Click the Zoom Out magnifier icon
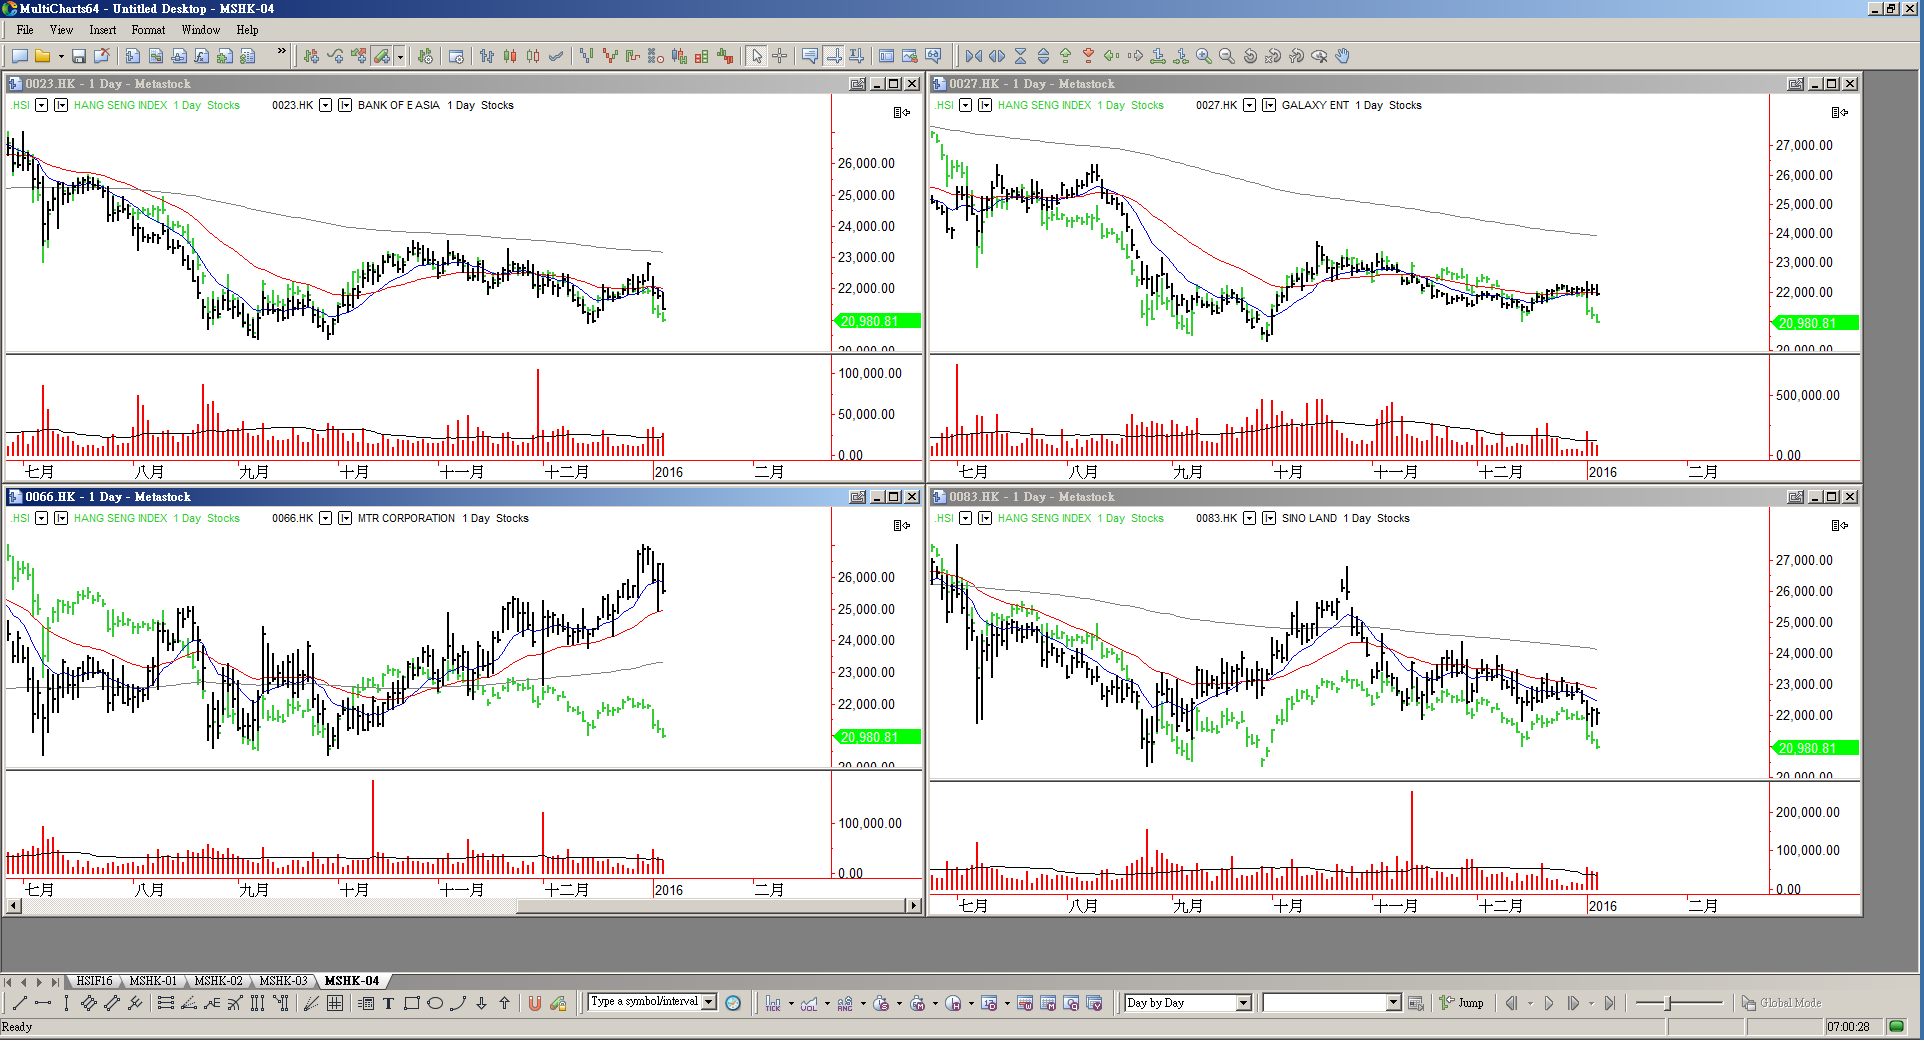 pyautogui.click(x=1227, y=56)
